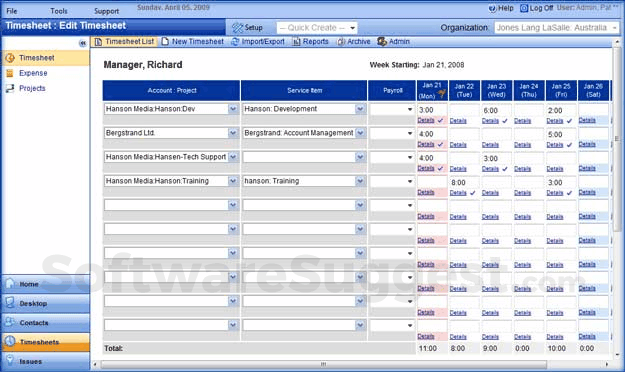Click the horizontal scrollbar at the bottom
Screen dimensions: 625x372
pyautogui.click(x=323, y=364)
